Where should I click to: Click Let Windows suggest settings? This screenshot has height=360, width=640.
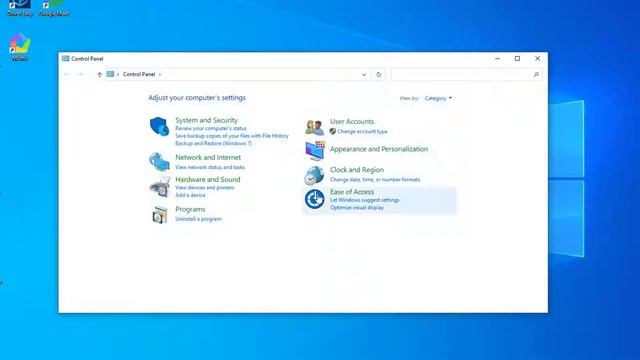[x=364, y=200]
